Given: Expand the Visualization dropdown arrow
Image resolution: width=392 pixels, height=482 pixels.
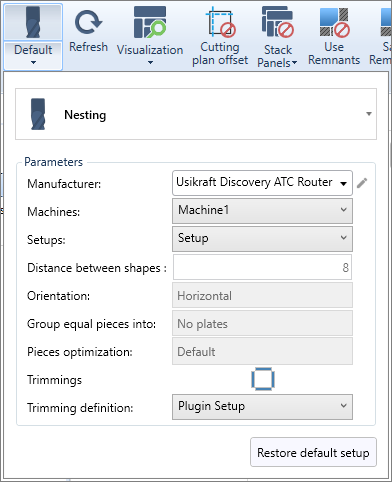Looking at the screenshot, I should click(x=150, y=62).
